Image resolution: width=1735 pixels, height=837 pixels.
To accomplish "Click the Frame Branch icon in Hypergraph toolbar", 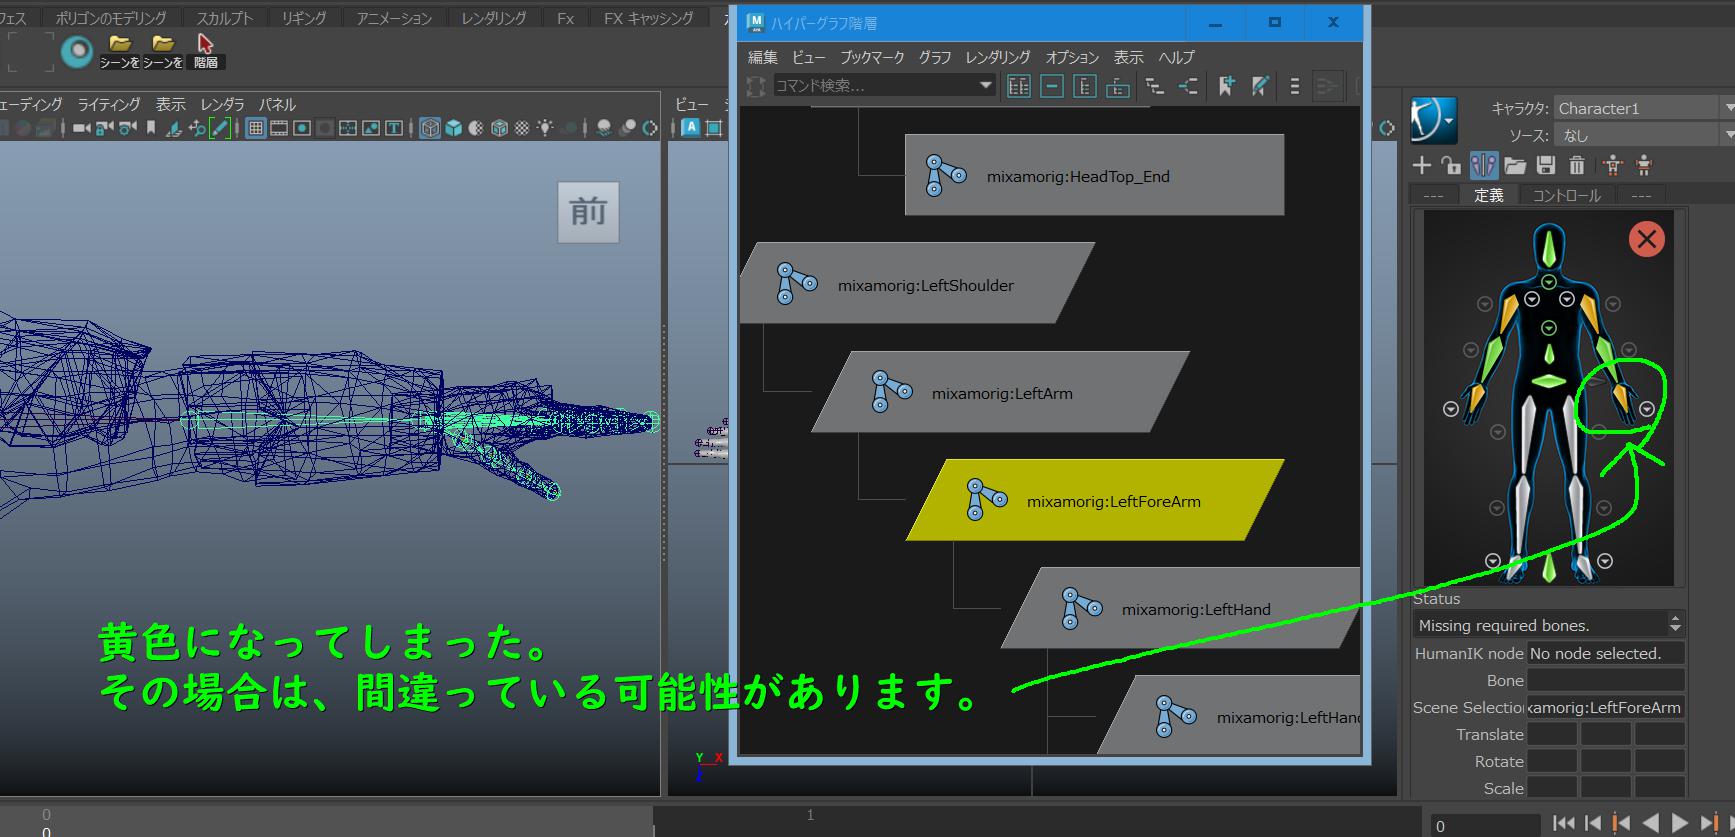I will tap(1118, 87).
